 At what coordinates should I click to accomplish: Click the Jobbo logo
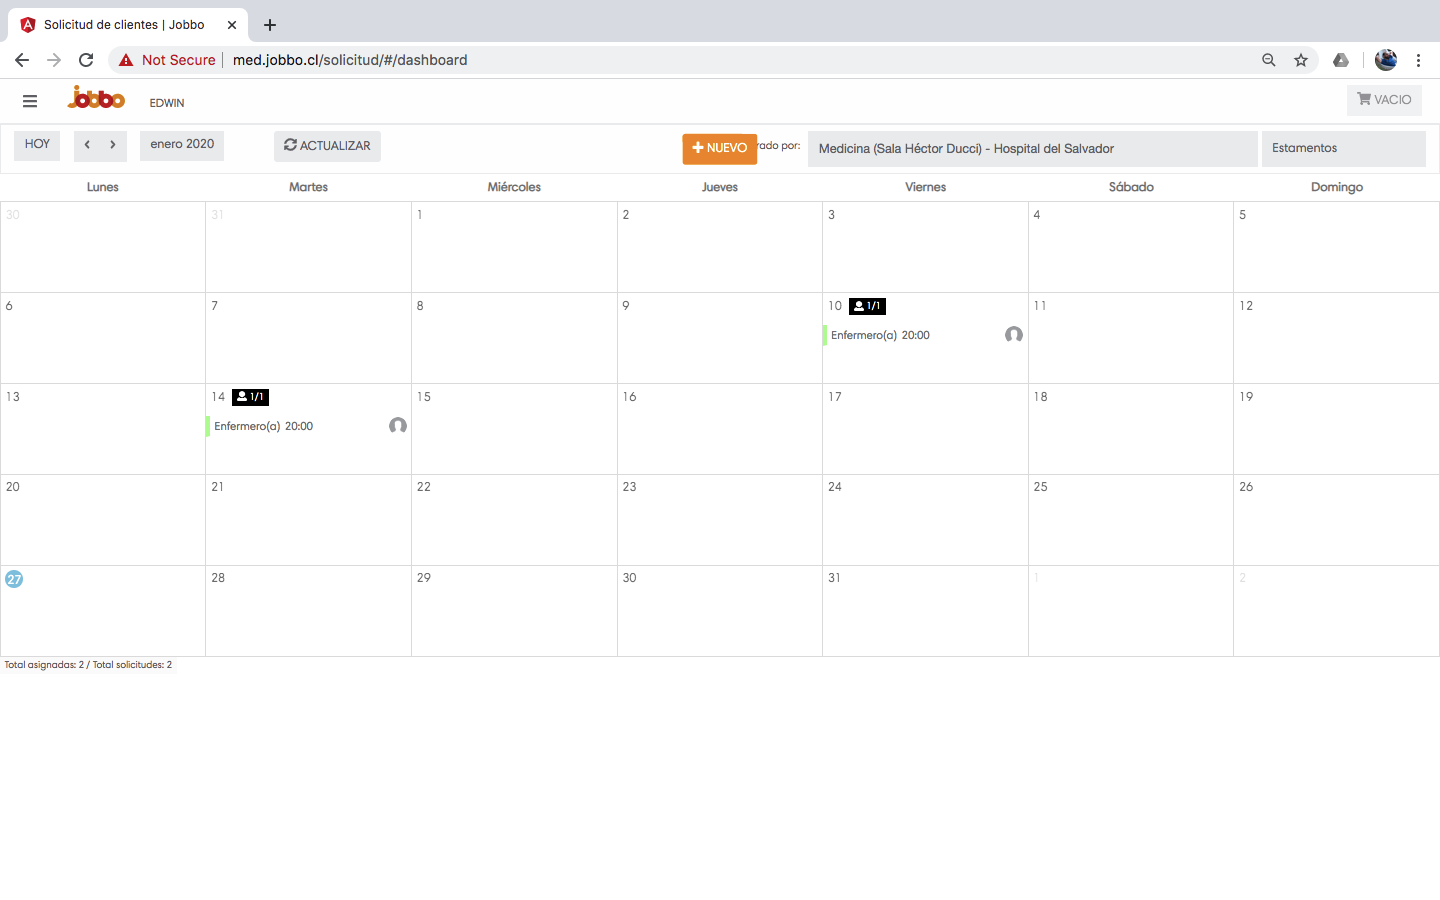(x=96, y=98)
